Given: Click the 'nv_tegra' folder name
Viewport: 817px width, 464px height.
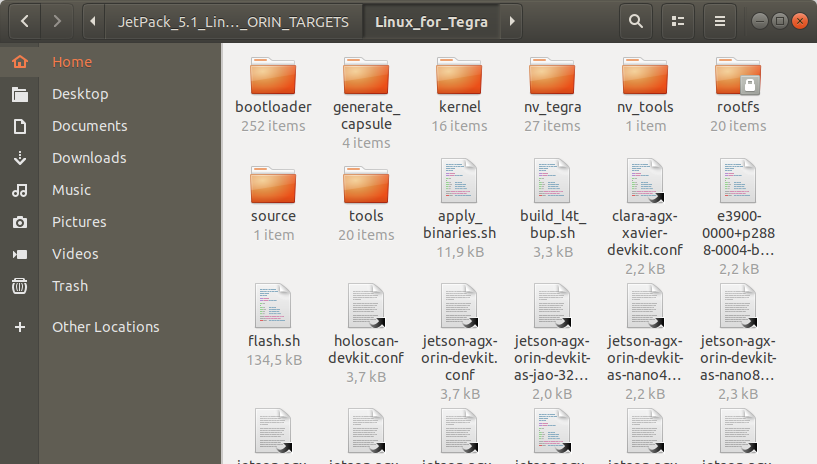Looking at the screenshot, I should (x=552, y=107).
